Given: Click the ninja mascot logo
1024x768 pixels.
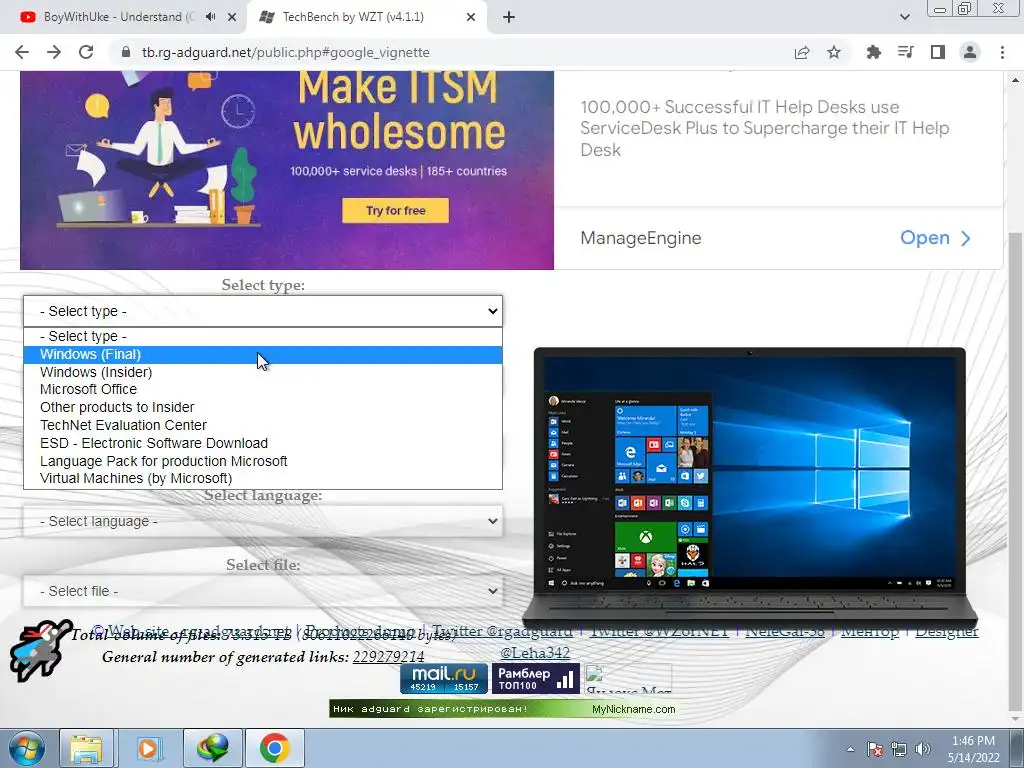Looking at the screenshot, I should tap(40, 650).
